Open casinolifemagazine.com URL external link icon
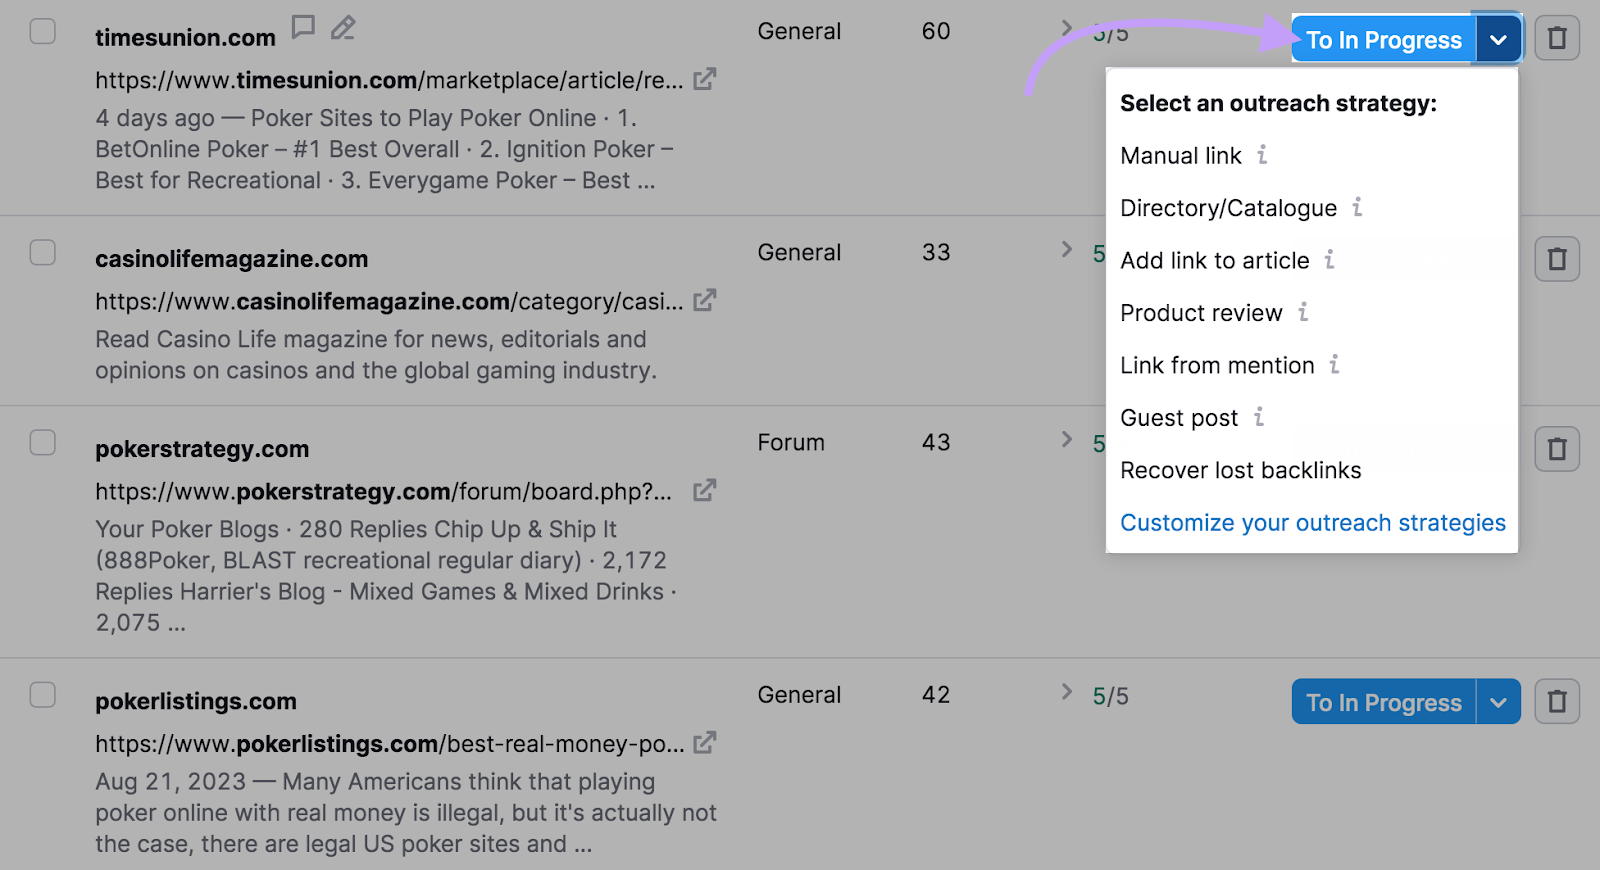The height and width of the screenshot is (870, 1600). 705,300
